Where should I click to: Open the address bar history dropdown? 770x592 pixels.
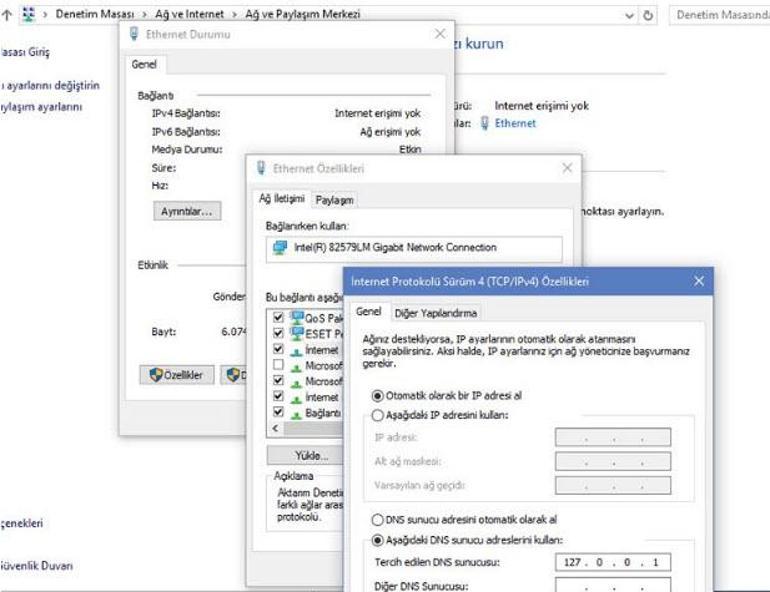click(657, 15)
